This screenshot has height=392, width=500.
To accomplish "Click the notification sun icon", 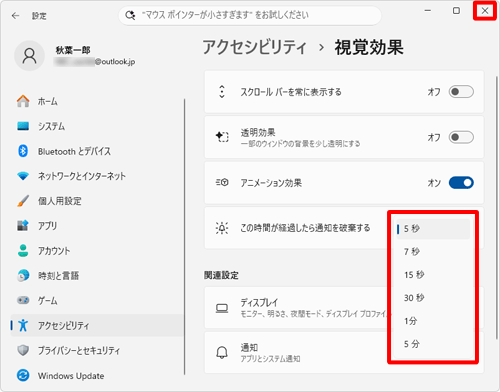I will [222, 228].
